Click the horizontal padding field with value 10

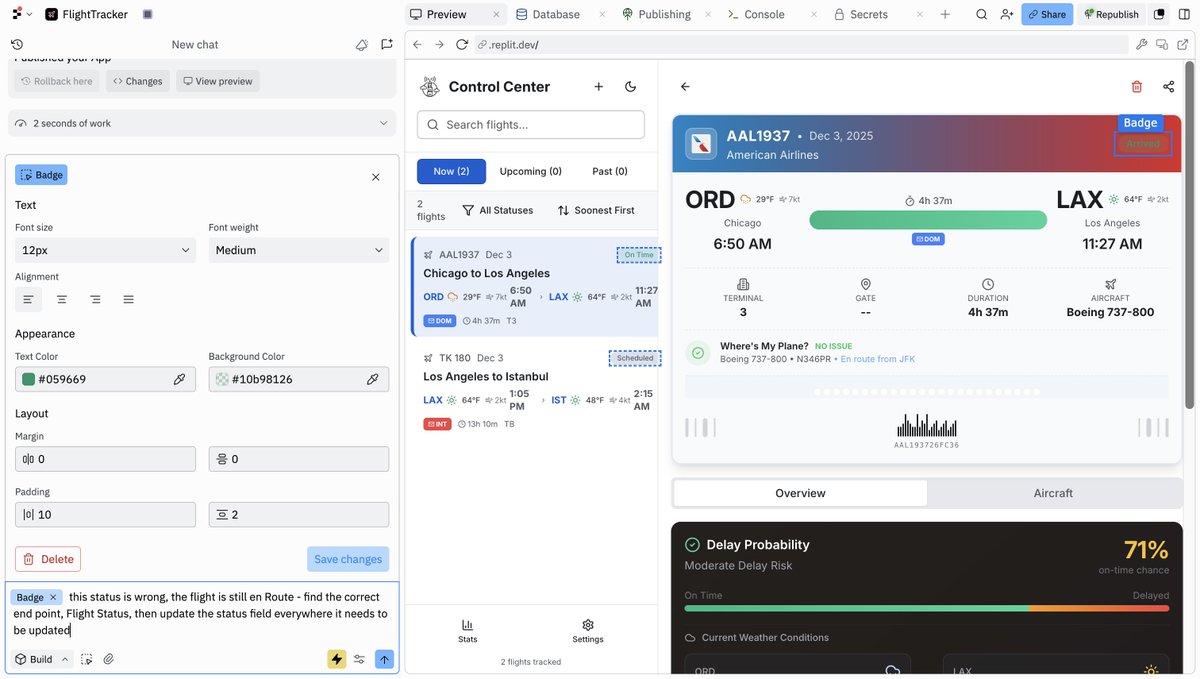(105, 514)
